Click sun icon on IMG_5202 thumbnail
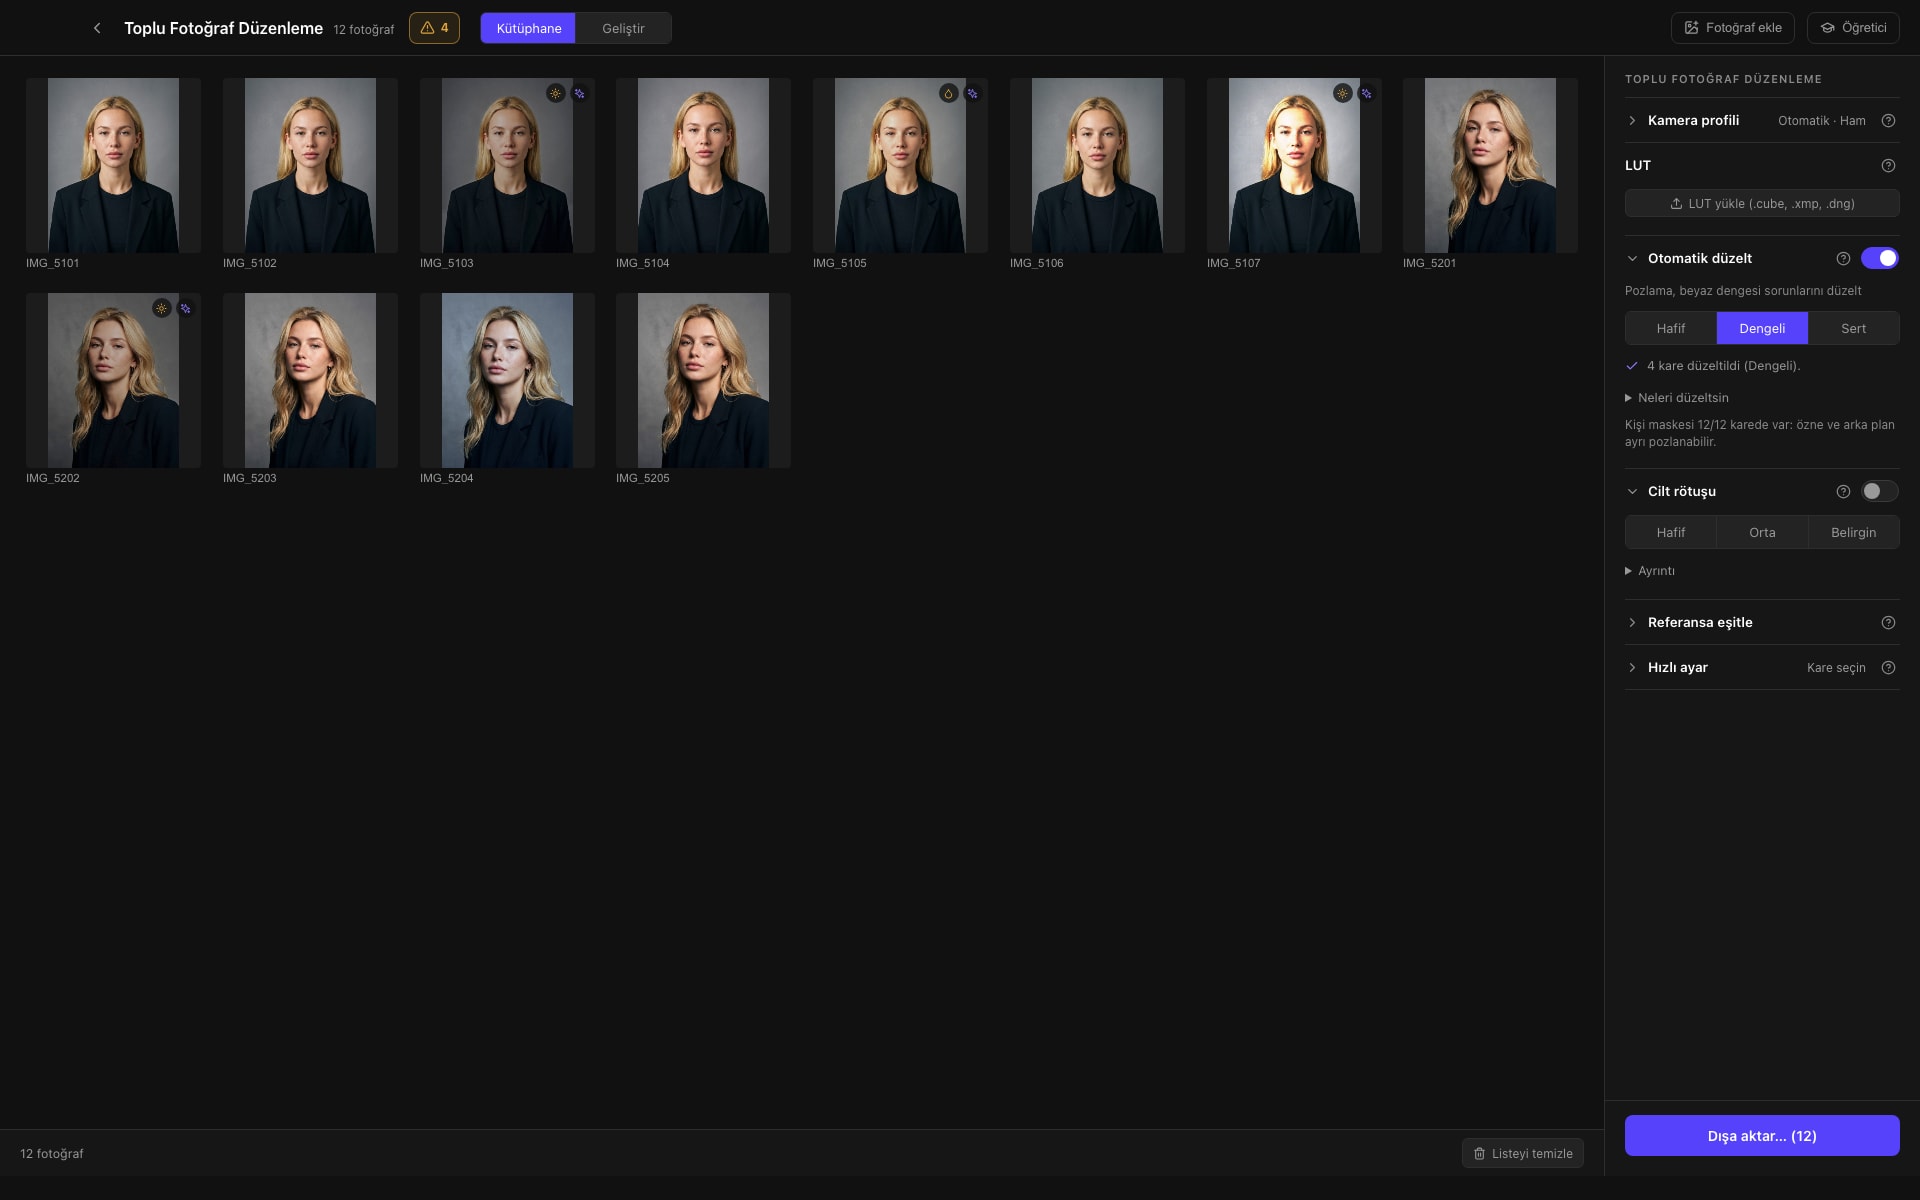The image size is (1920, 1200). point(161,308)
